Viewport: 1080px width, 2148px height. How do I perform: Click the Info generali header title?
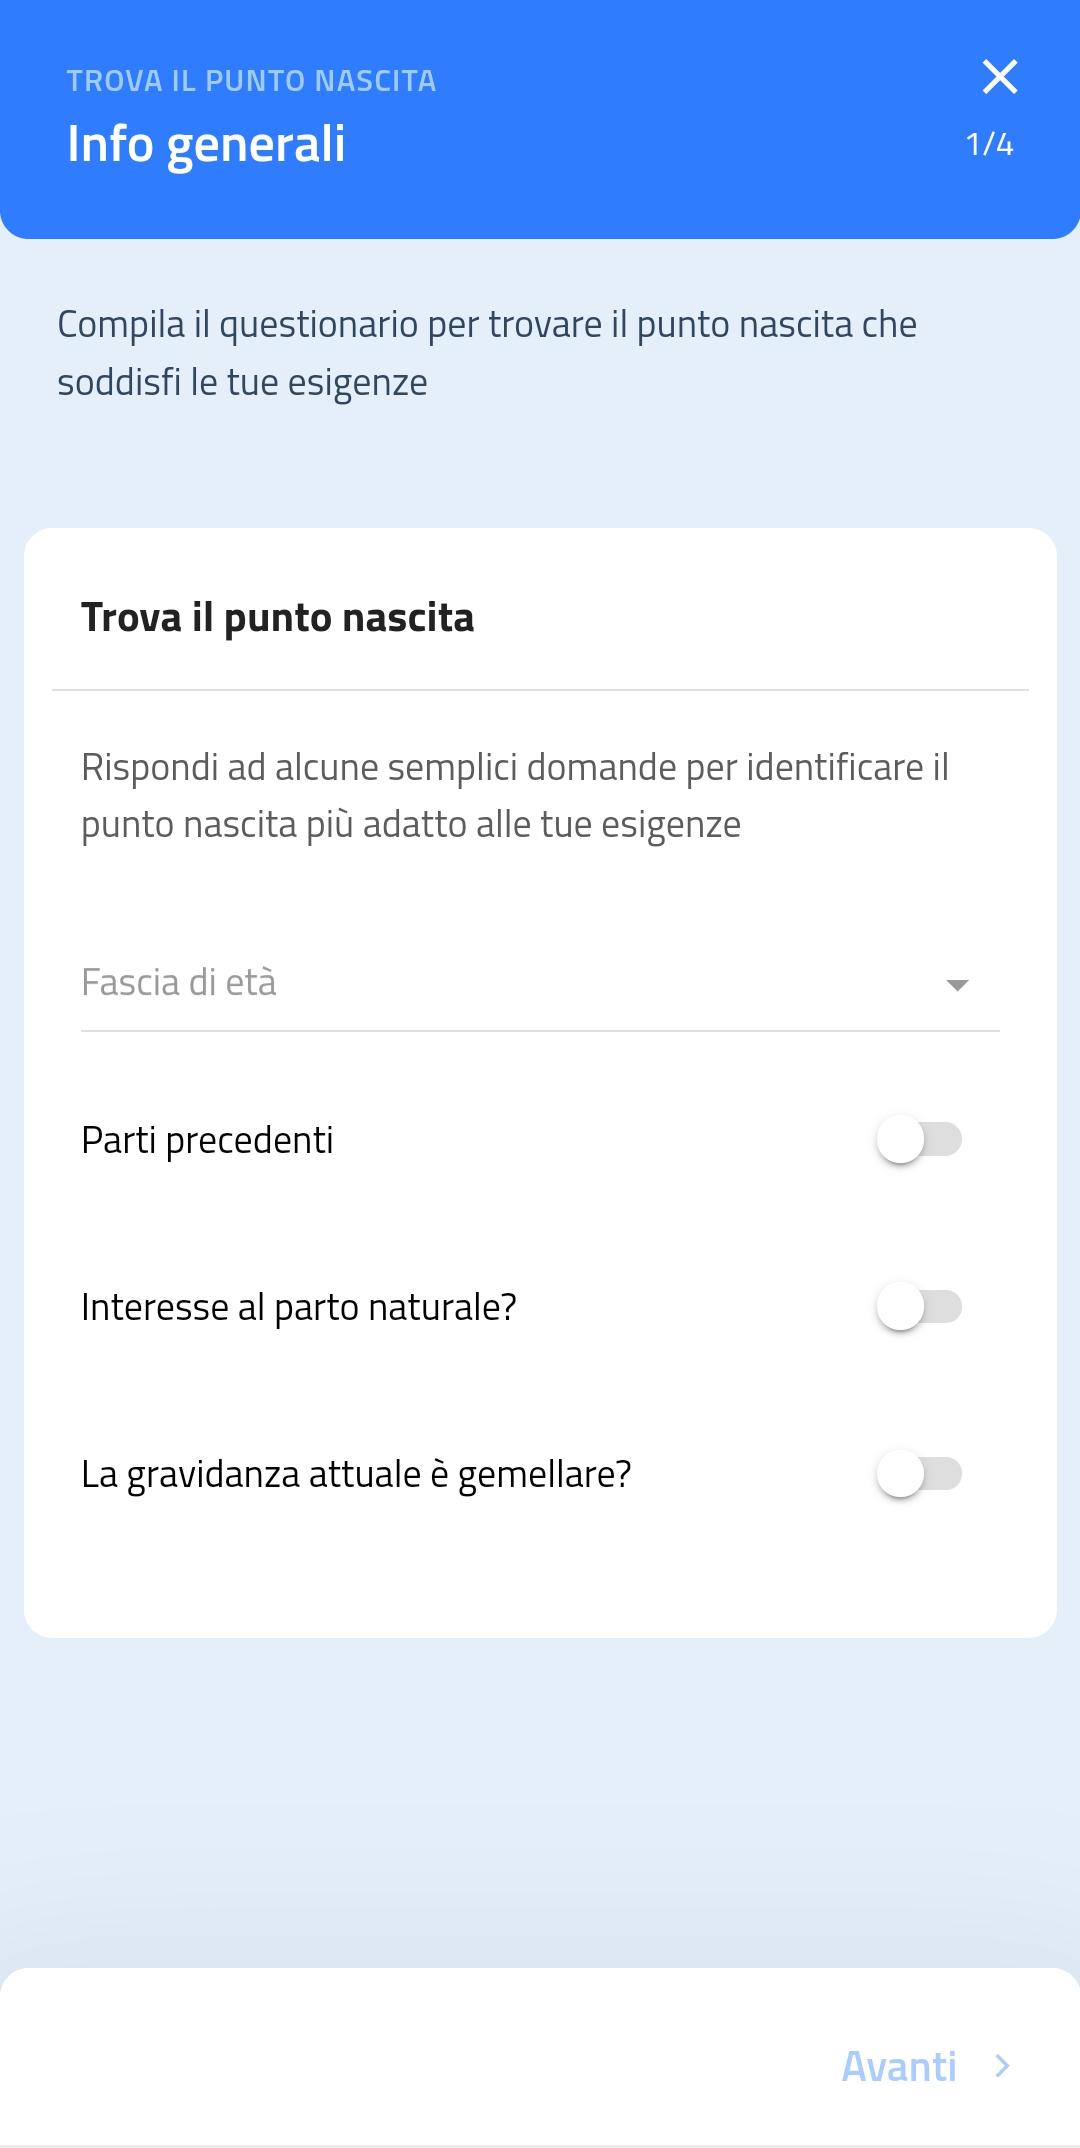pyautogui.click(x=206, y=144)
